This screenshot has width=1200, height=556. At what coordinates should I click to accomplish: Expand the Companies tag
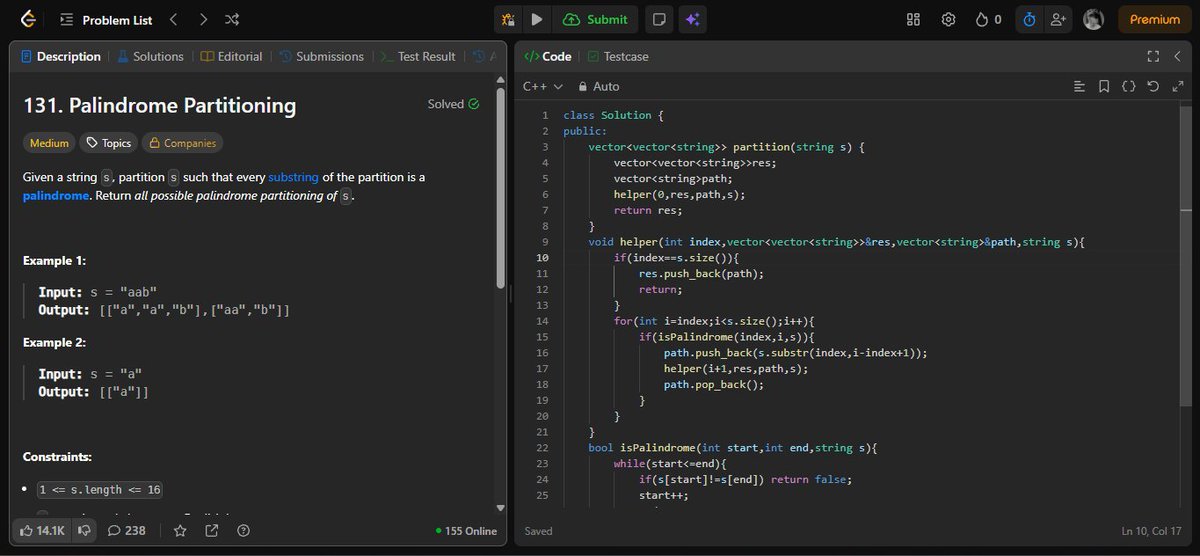pyautogui.click(x=182, y=143)
